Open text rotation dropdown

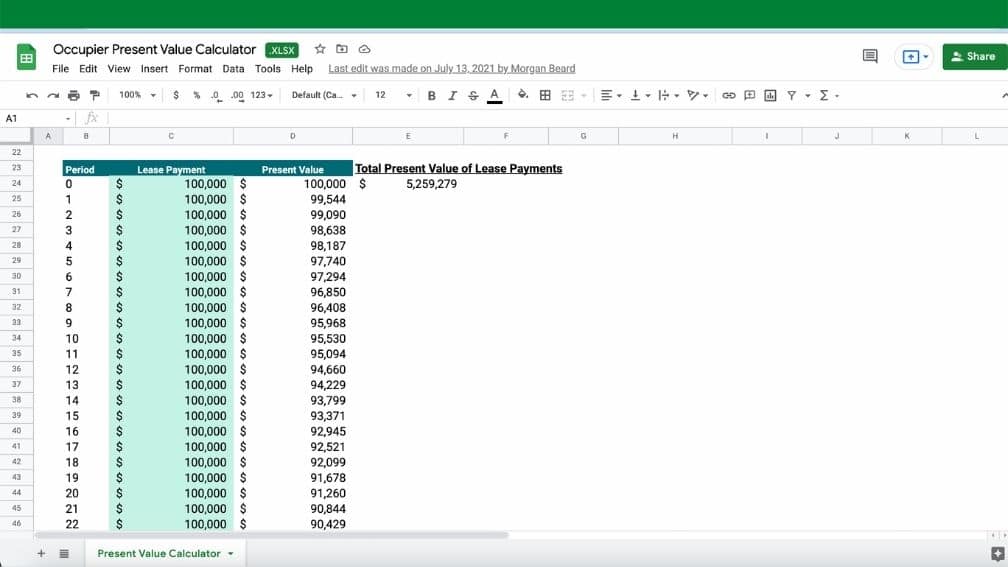(x=698, y=95)
